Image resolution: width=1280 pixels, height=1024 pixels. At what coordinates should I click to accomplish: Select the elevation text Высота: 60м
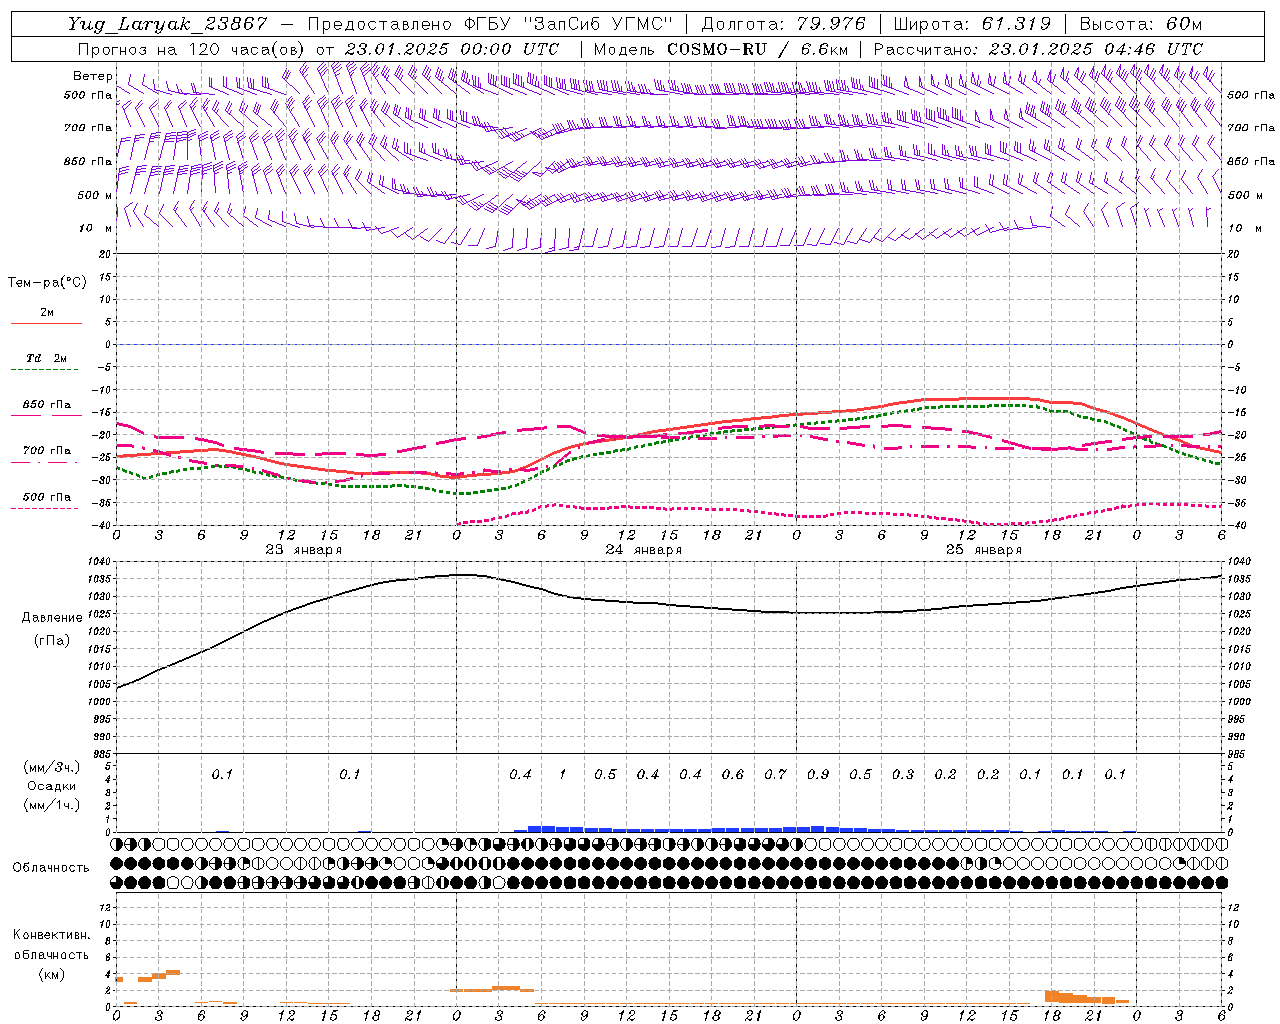pos(1140,24)
